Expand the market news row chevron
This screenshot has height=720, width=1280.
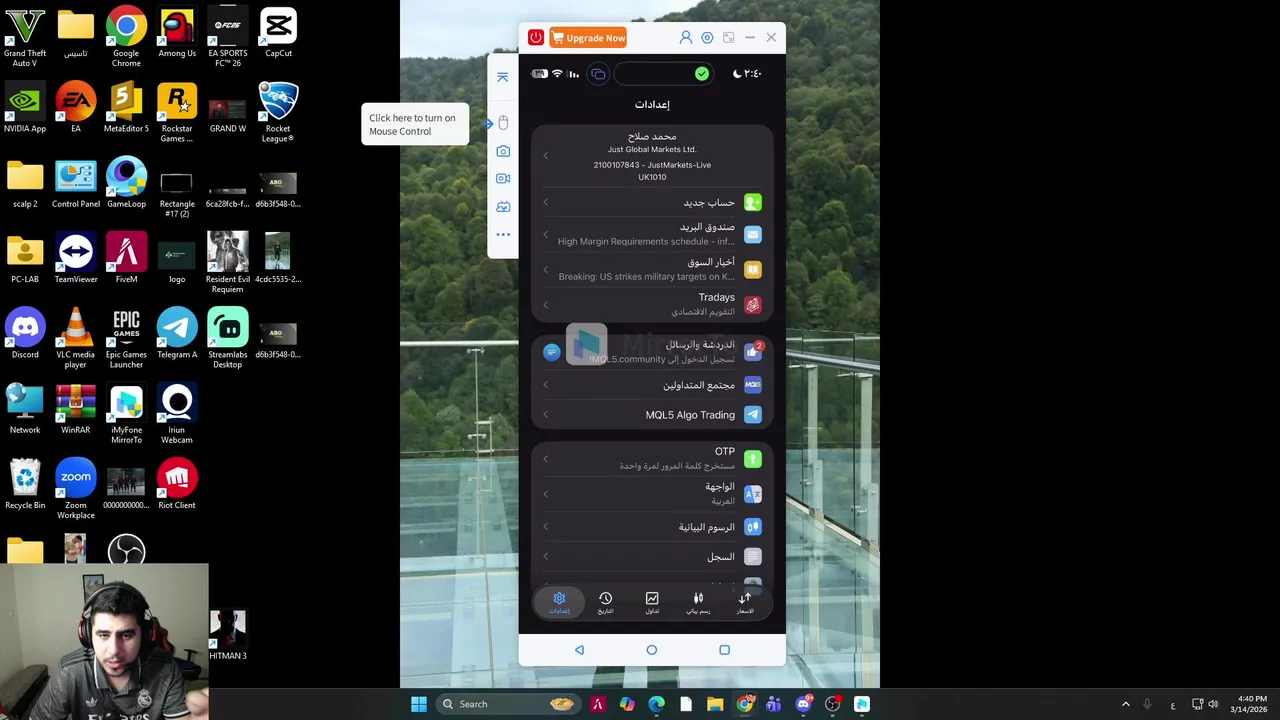tap(546, 270)
